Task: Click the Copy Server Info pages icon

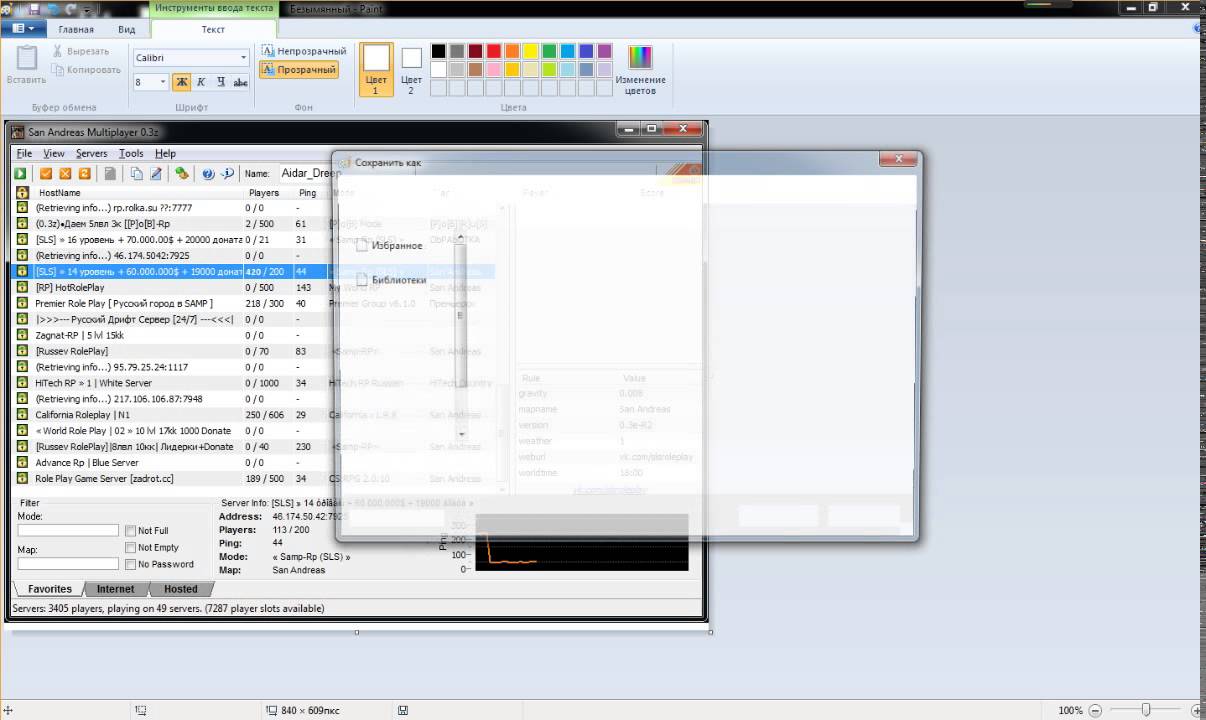Action: (x=137, y=173)
